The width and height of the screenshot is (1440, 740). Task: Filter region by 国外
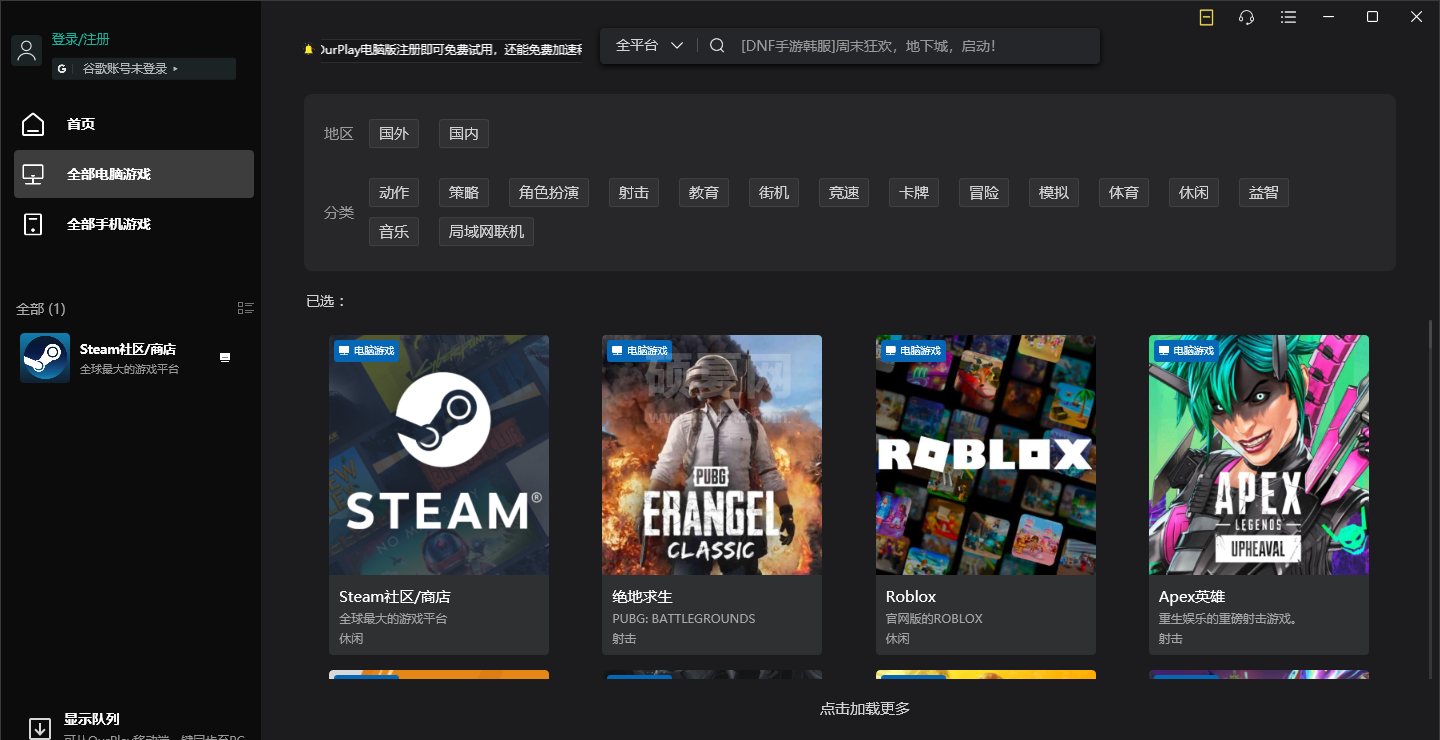click(x=394, y=133)
